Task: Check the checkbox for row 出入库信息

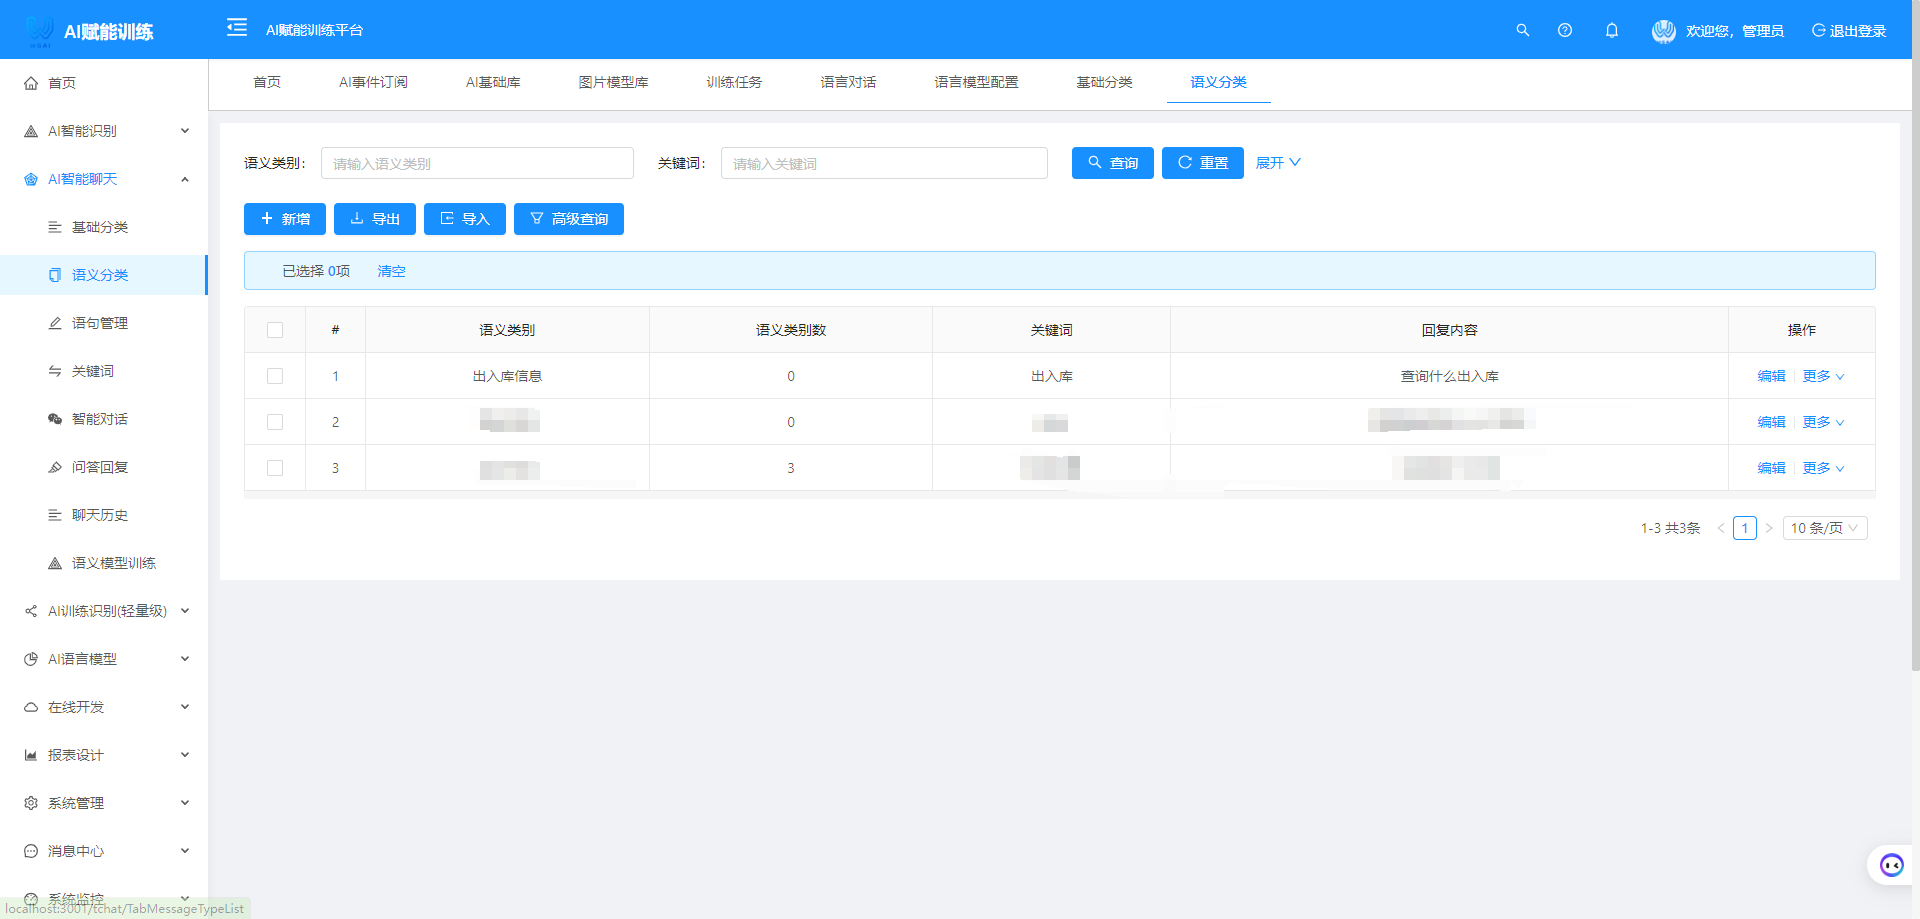Action: [x=275, y=376]
